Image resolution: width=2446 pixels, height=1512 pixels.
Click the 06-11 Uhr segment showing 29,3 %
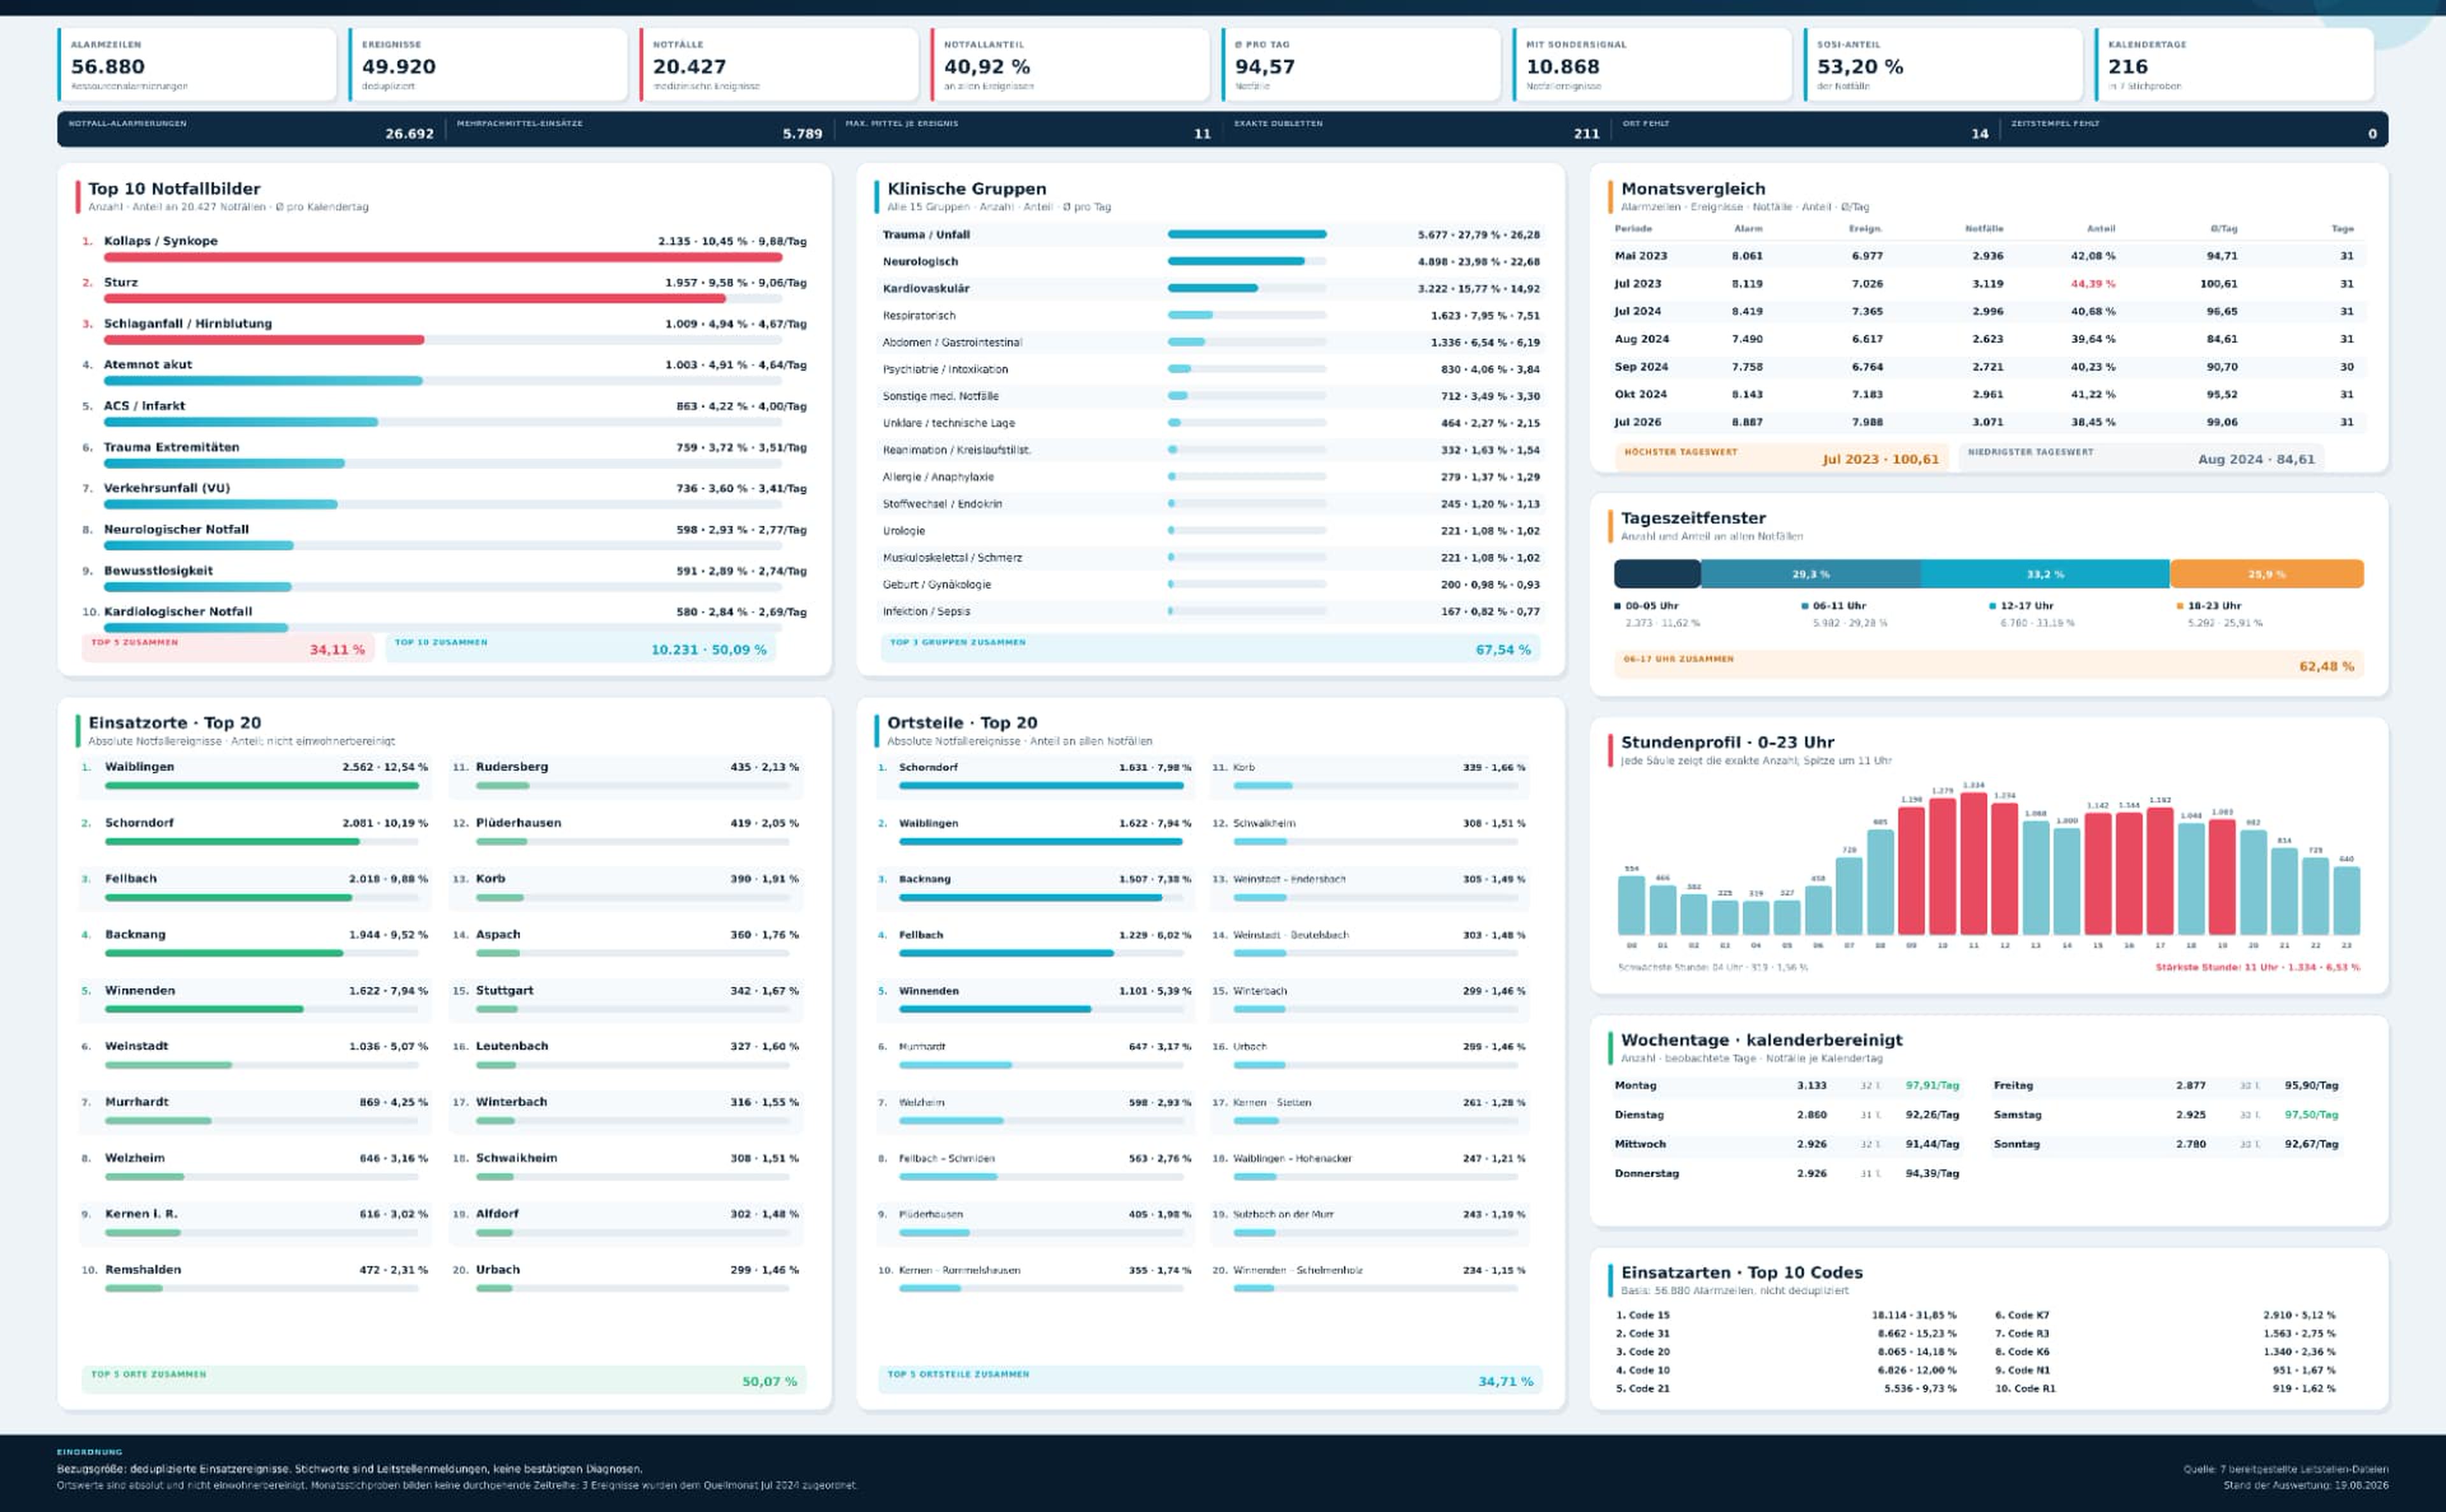coord(1810,574)
